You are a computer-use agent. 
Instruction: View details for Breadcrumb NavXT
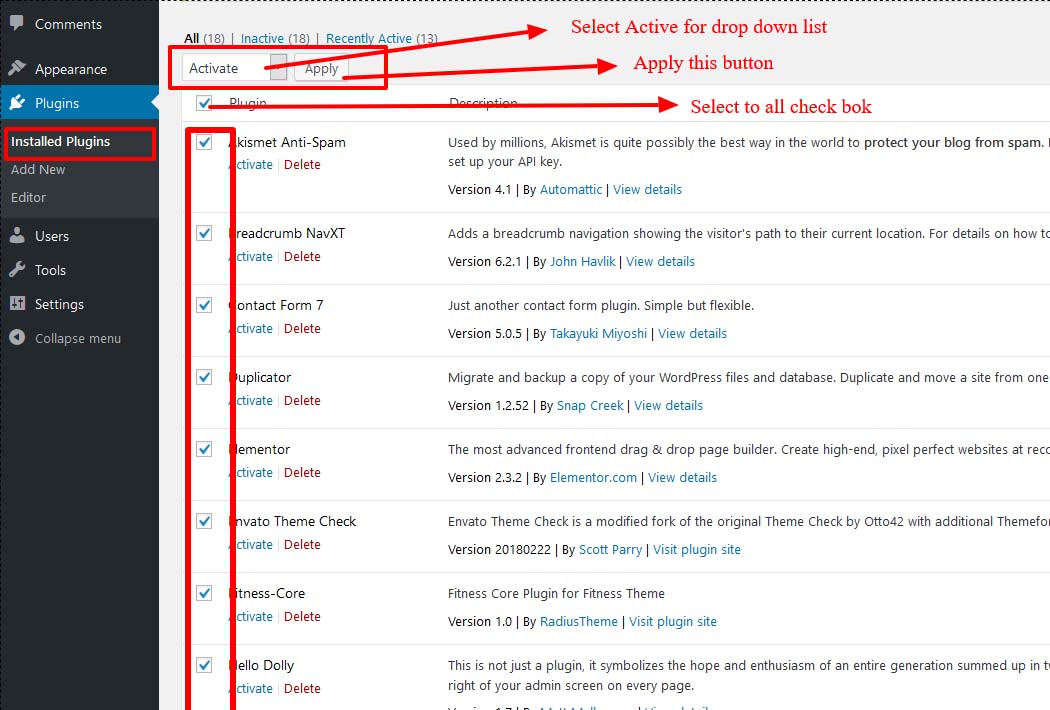[660, 261]
